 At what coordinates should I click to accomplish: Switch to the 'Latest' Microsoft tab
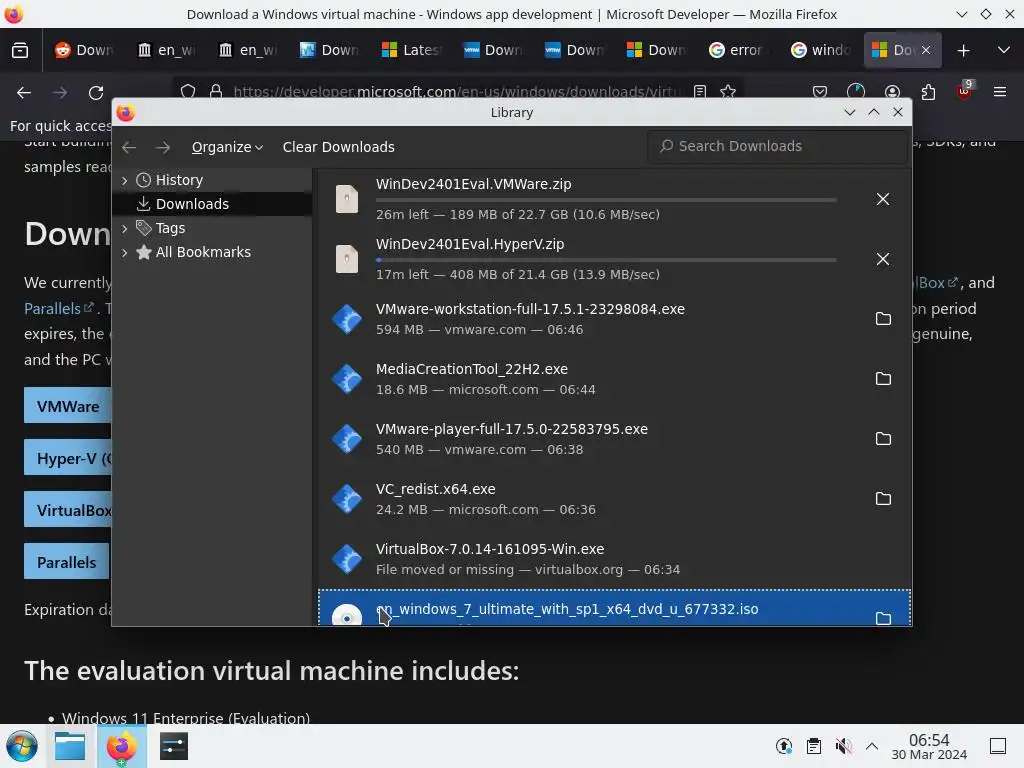(412, 50)
